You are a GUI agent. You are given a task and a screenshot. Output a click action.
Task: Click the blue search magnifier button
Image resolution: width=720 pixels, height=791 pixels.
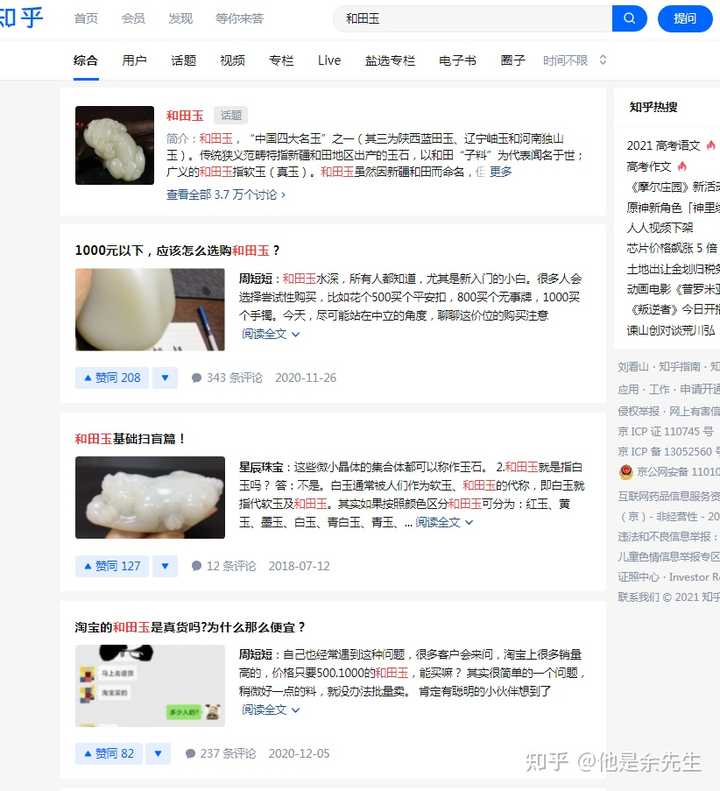click(x=629, y=19)
